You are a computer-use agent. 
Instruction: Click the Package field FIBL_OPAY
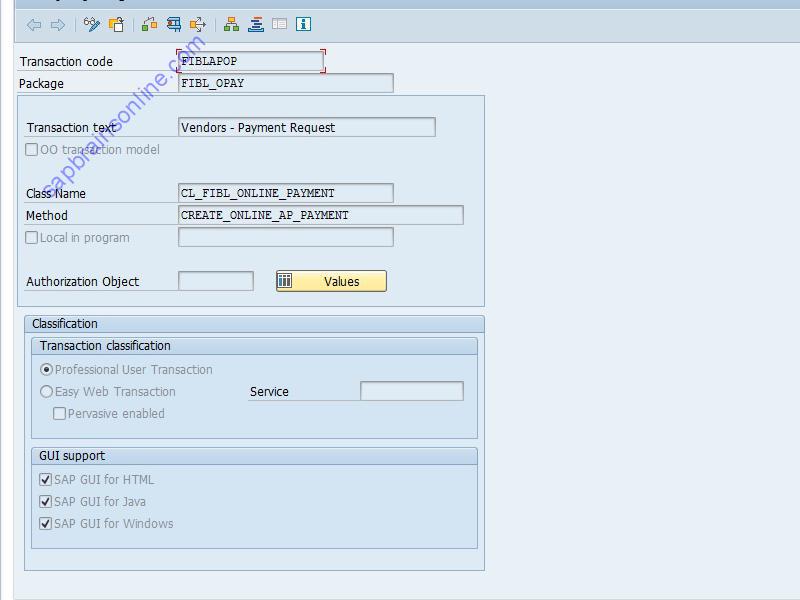(286, 83)
